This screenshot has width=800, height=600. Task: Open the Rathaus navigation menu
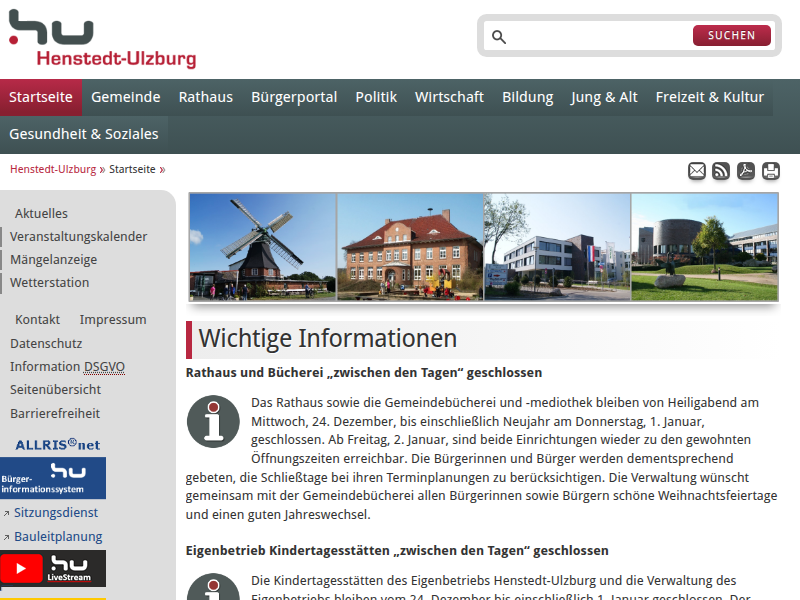pyautogui.click(x=205, y=97)
